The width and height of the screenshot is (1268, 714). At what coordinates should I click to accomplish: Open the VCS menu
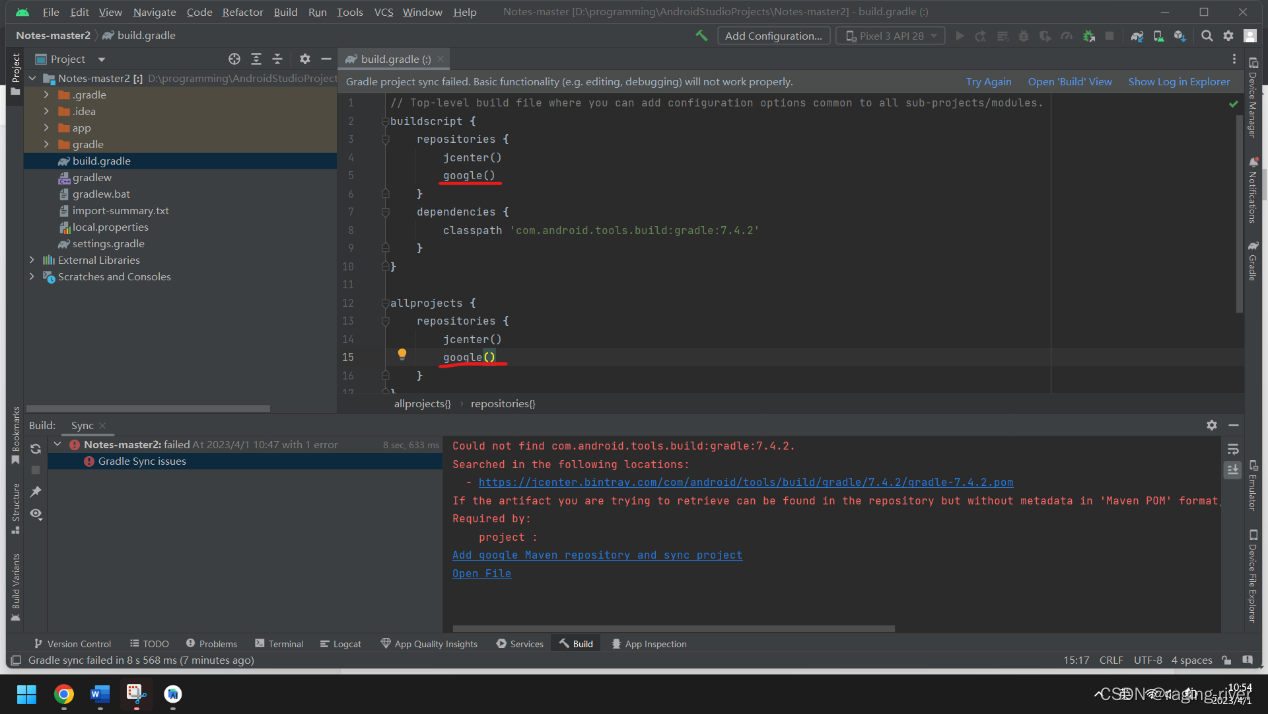coord(383,12)
